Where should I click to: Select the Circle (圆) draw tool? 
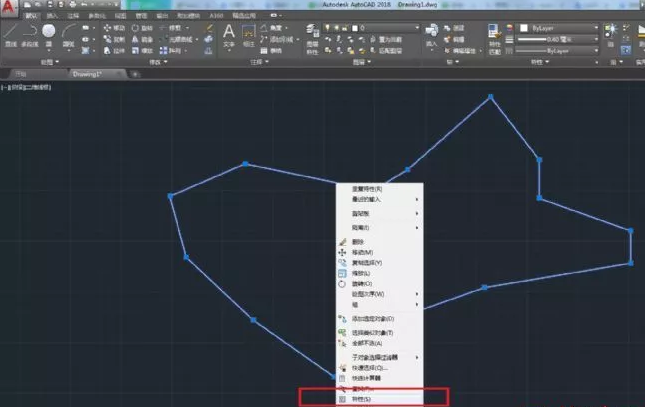point(49,35)
